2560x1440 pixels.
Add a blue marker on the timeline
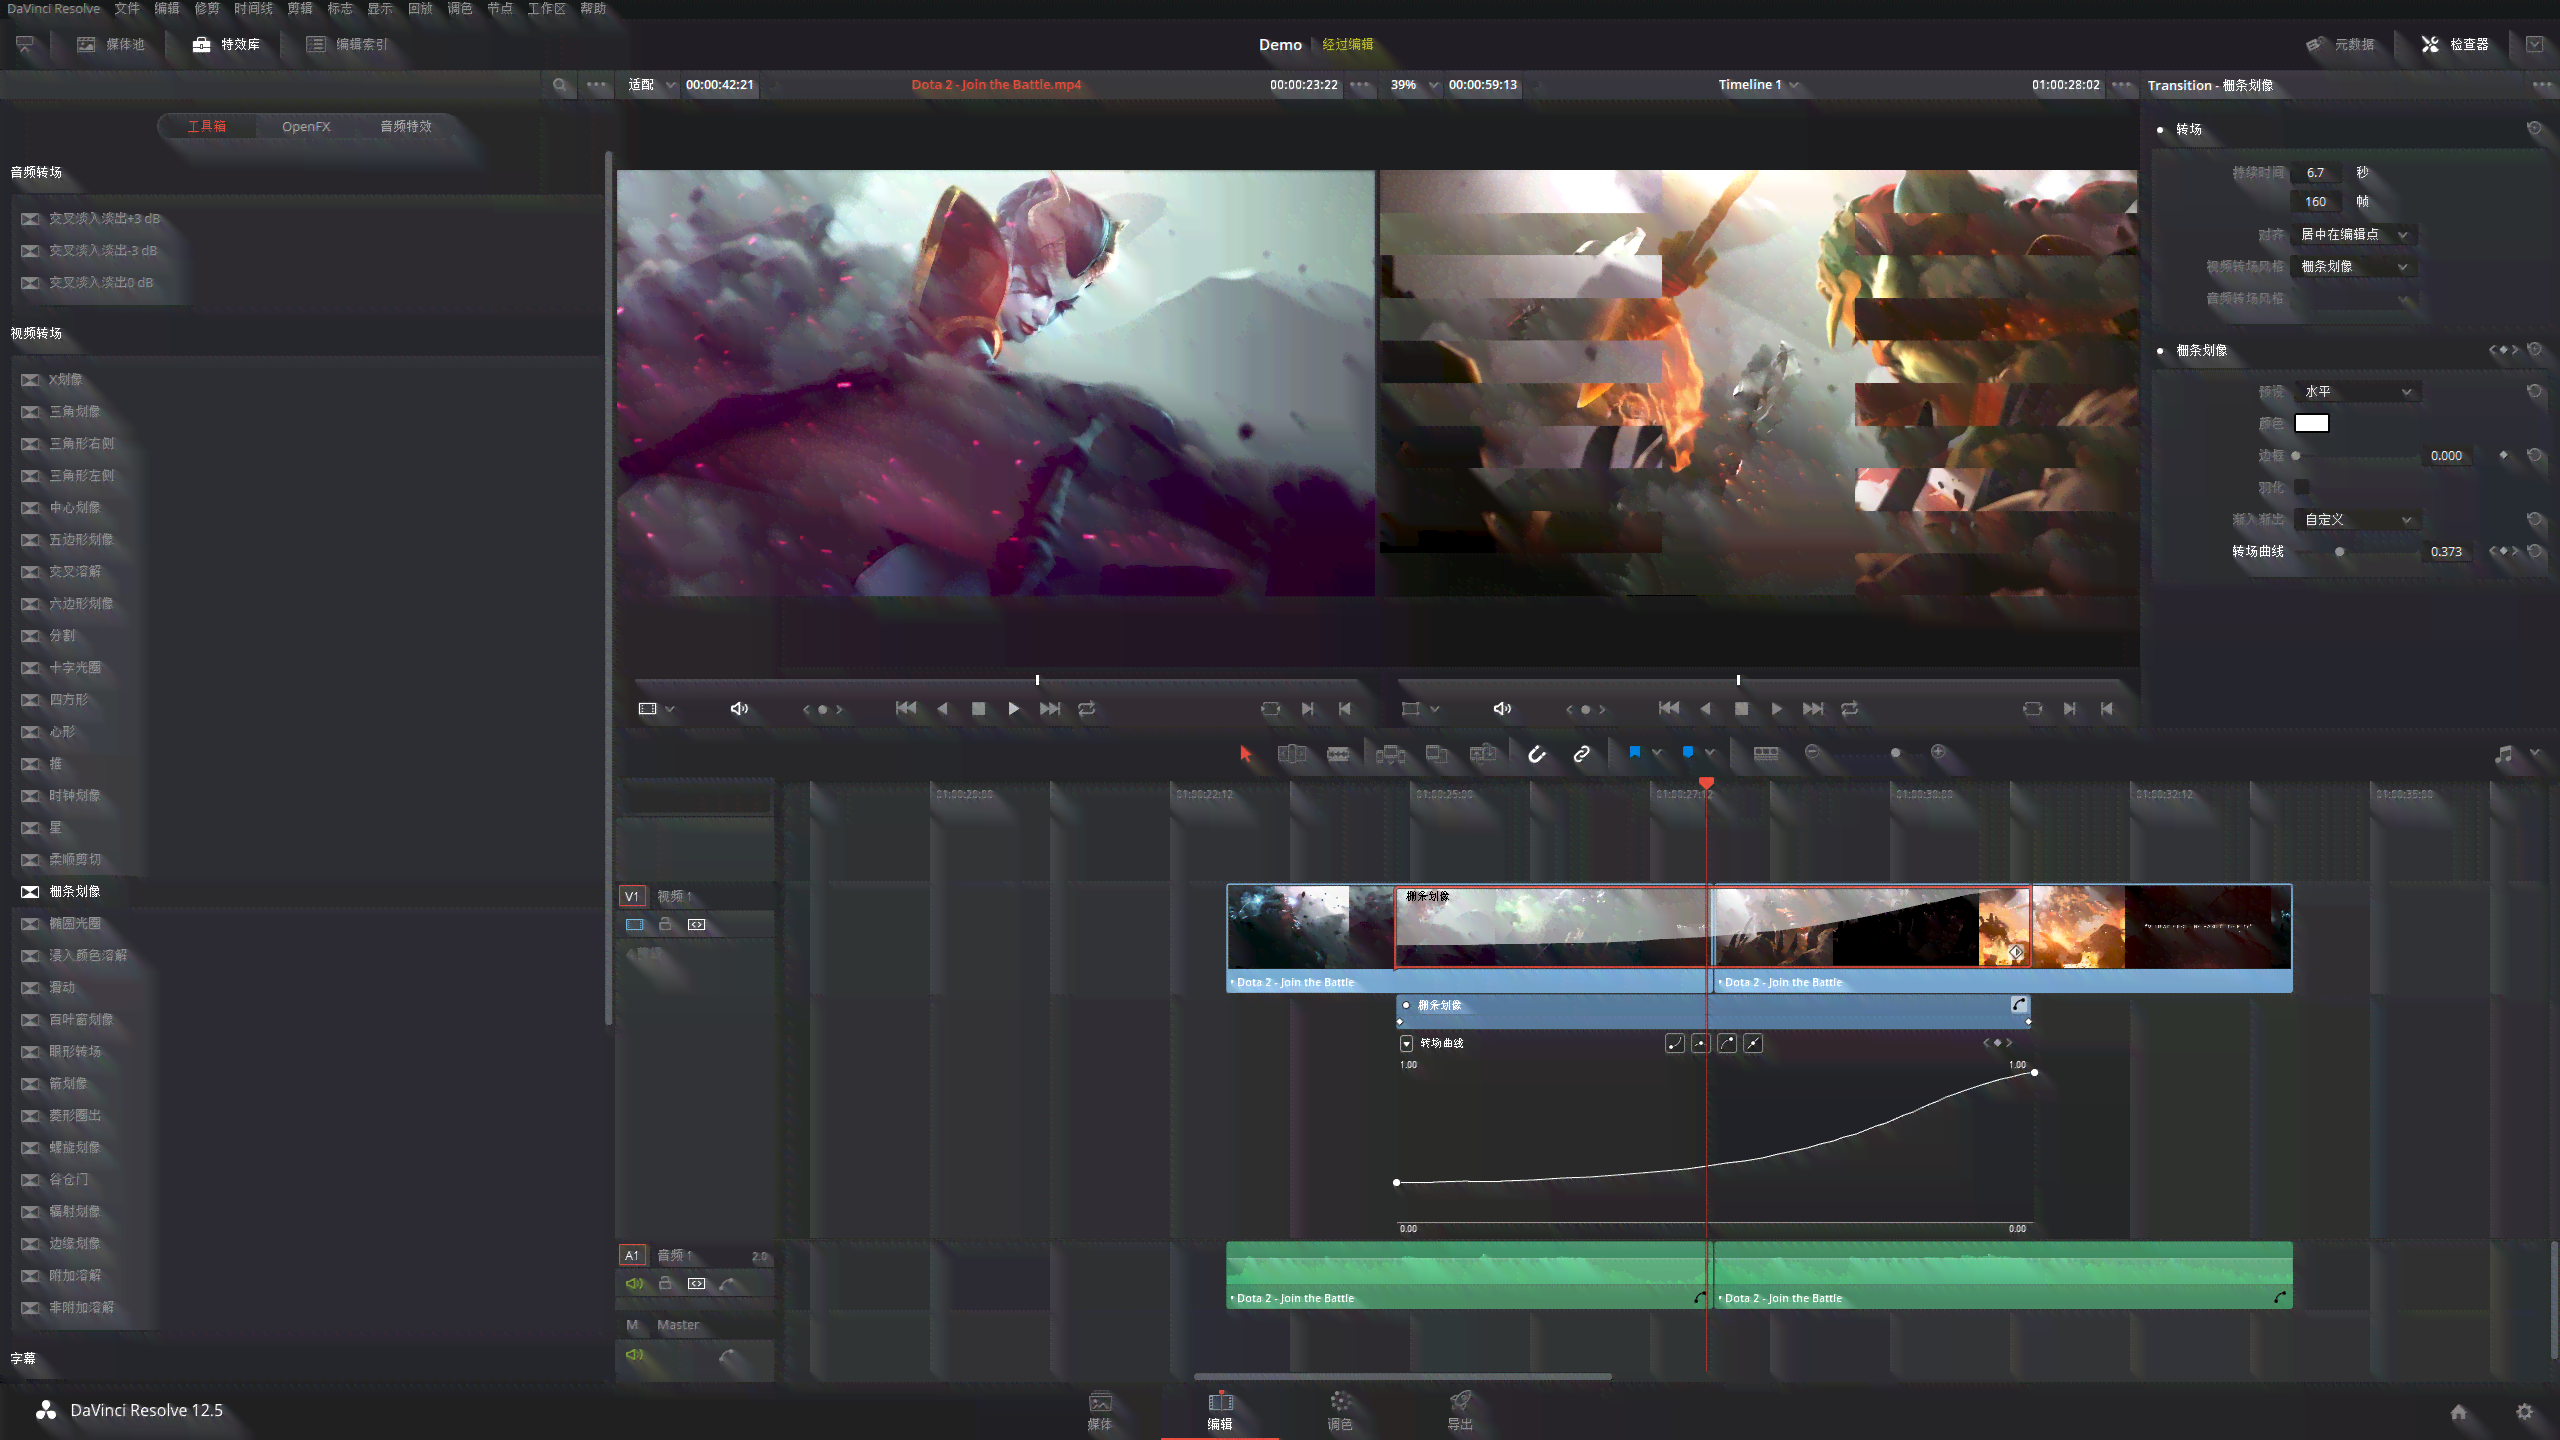(1688, 752)
